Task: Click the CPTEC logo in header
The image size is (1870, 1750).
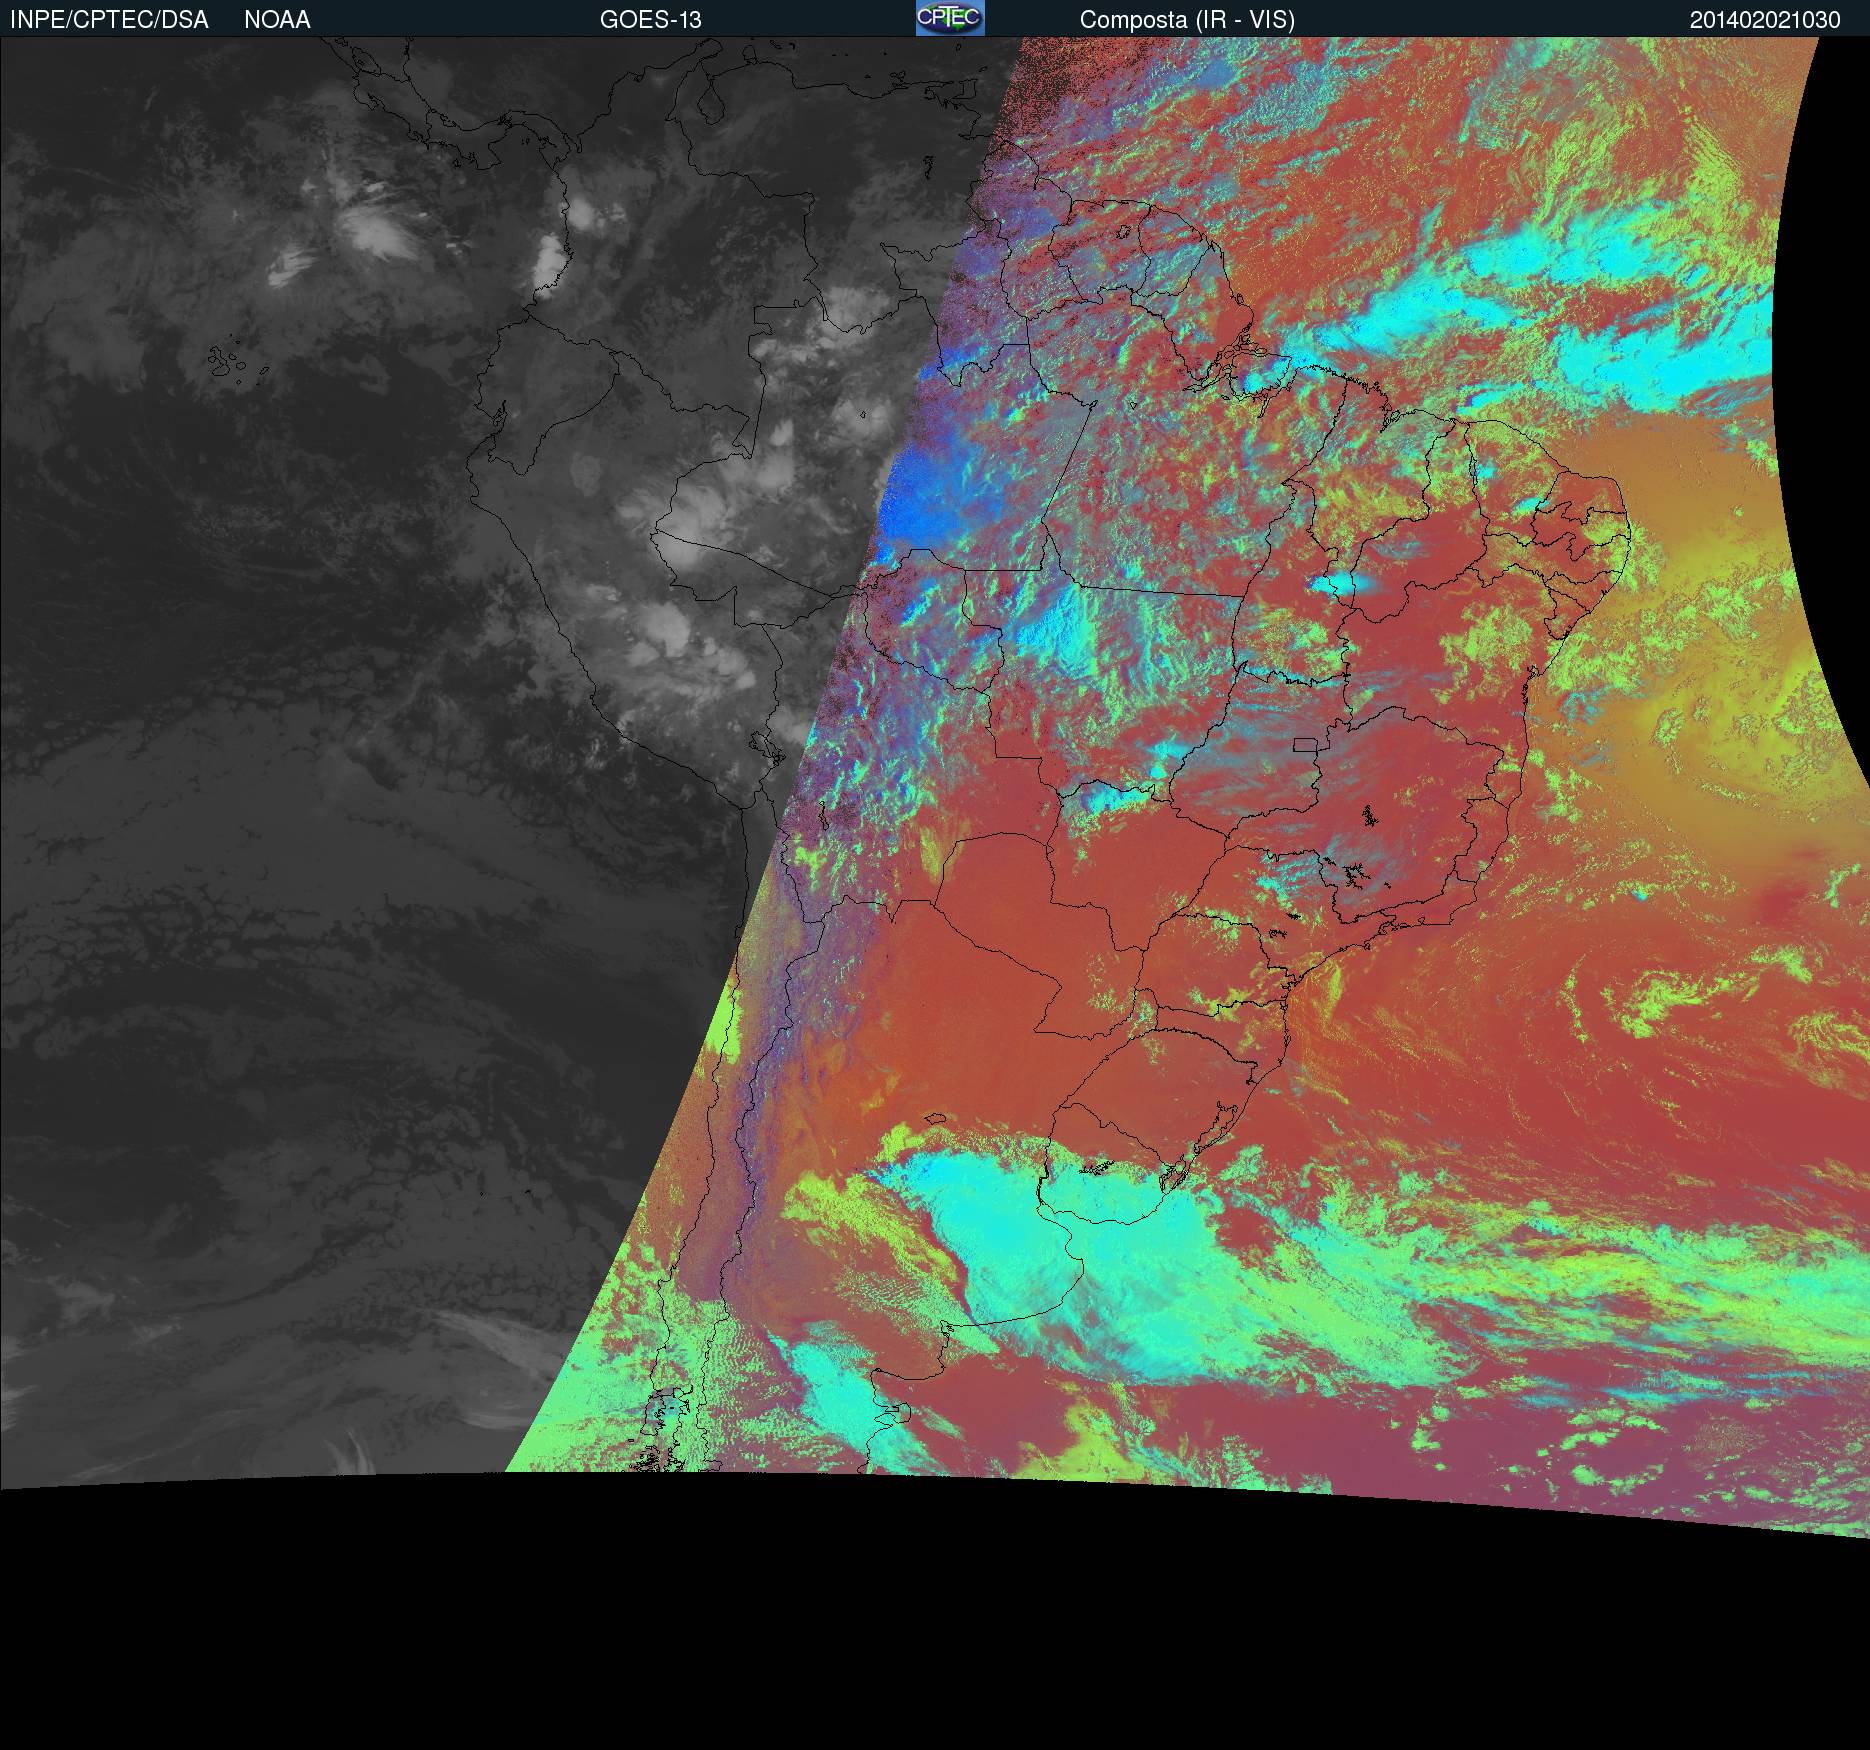Action: (950, 18)
